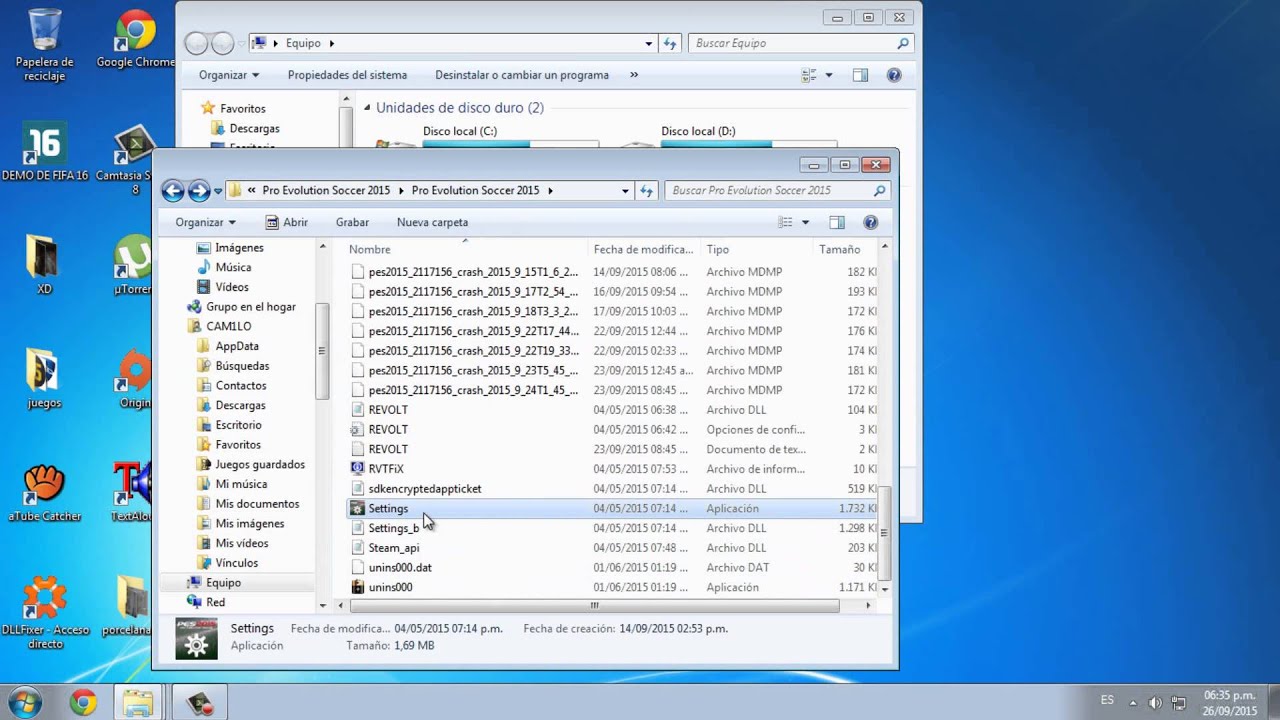
Task: Click Desinstalar o cambiar un programa
Action: pyautogui.click(x=522, y=75)
